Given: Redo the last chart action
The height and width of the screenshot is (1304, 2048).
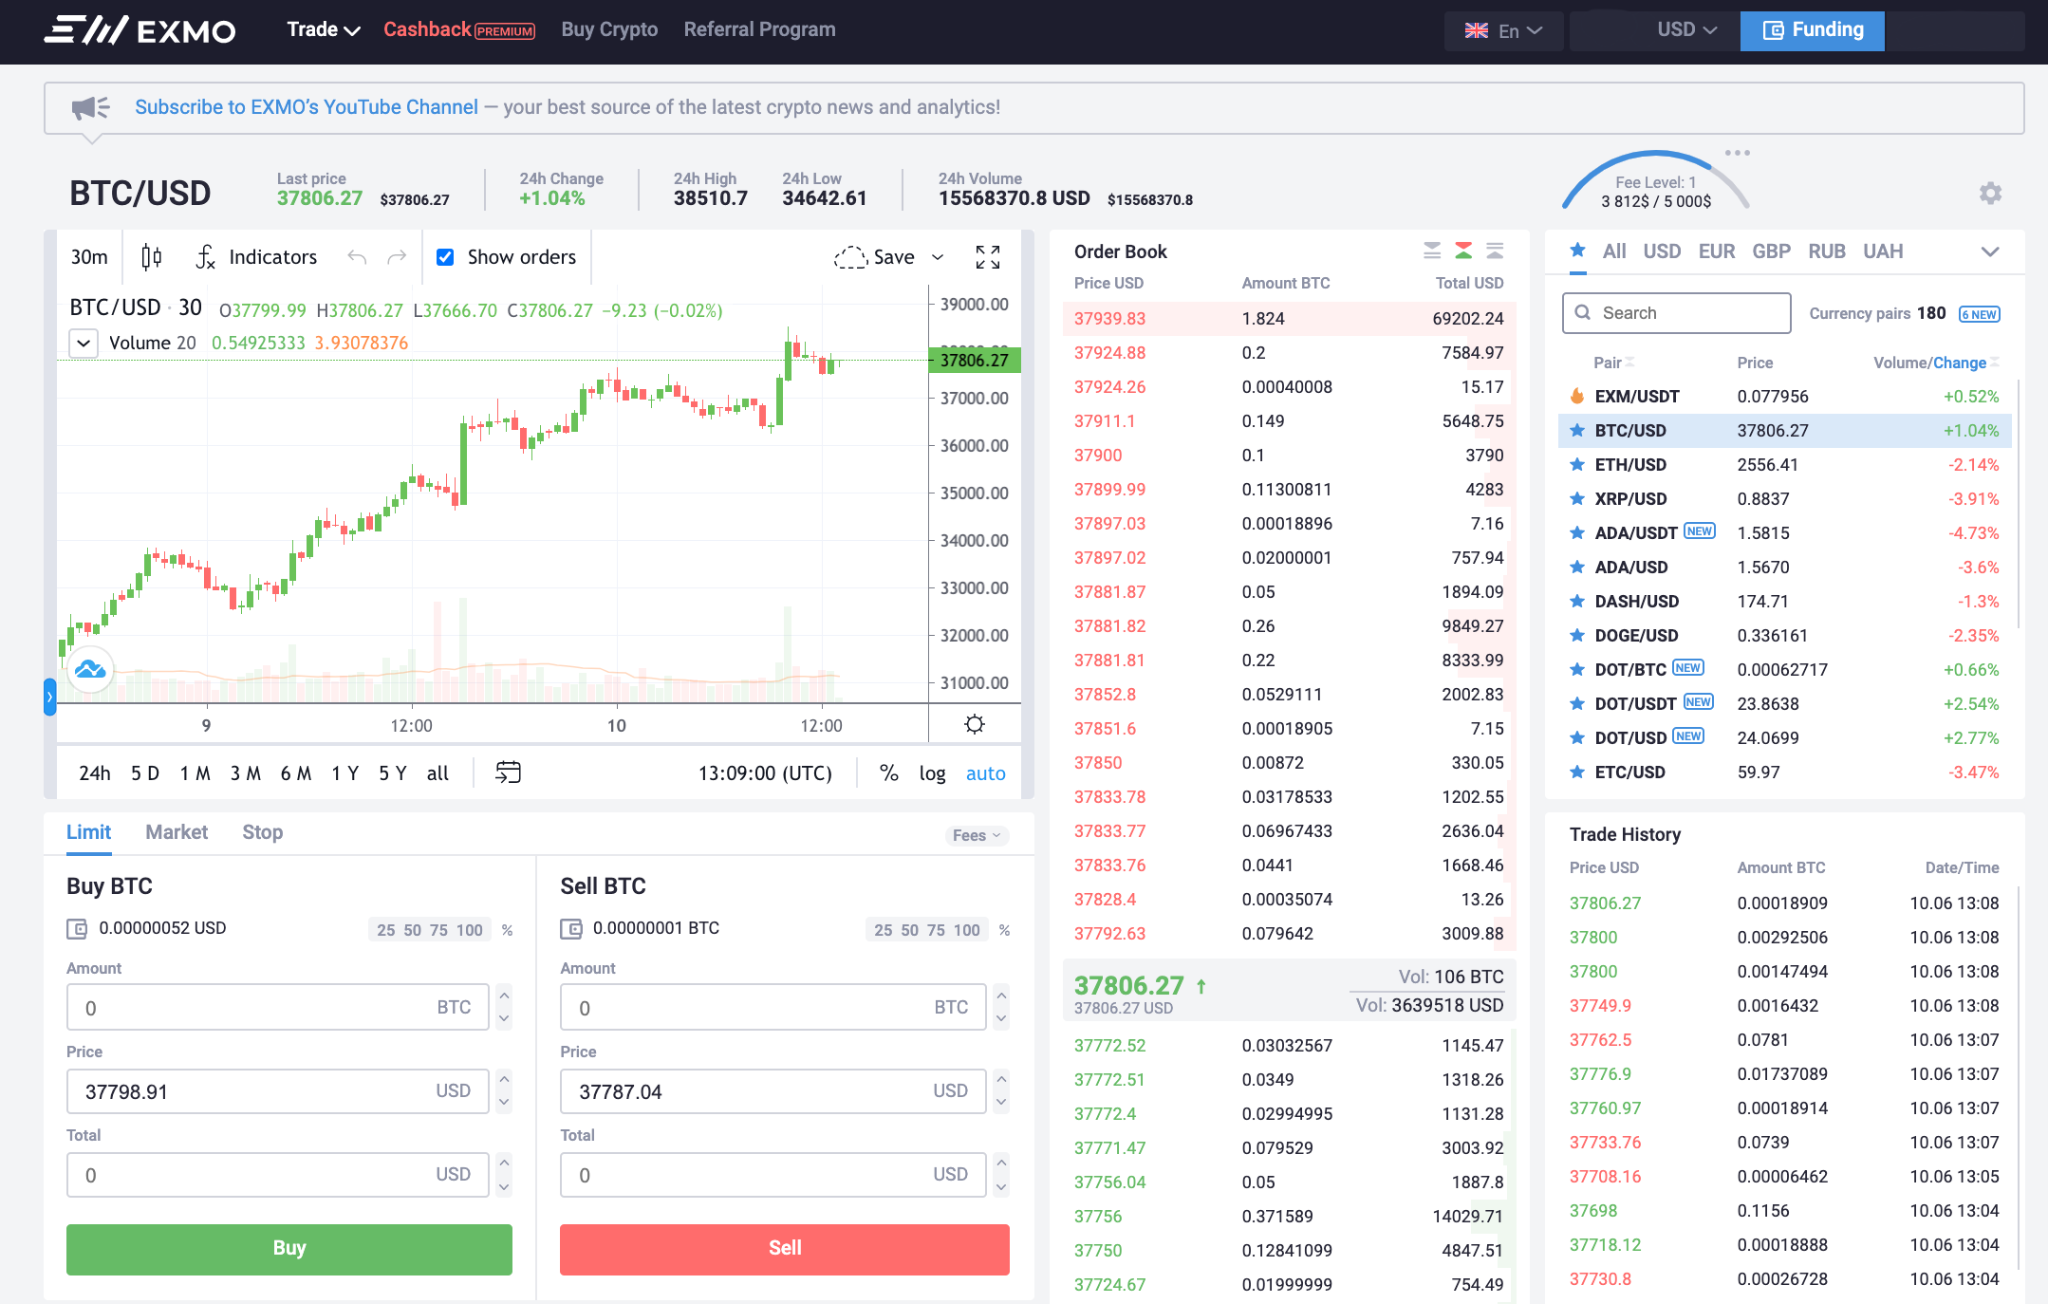Looking at the screenshot, I should 397,257.
